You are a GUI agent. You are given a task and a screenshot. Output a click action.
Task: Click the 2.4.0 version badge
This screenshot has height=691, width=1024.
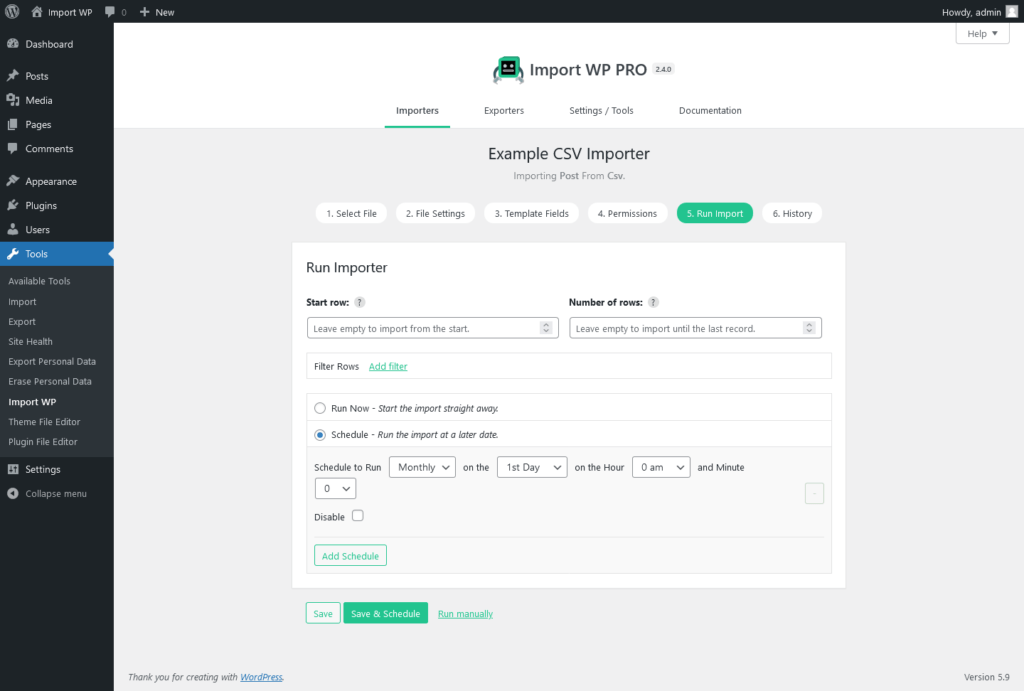[663, 69]
